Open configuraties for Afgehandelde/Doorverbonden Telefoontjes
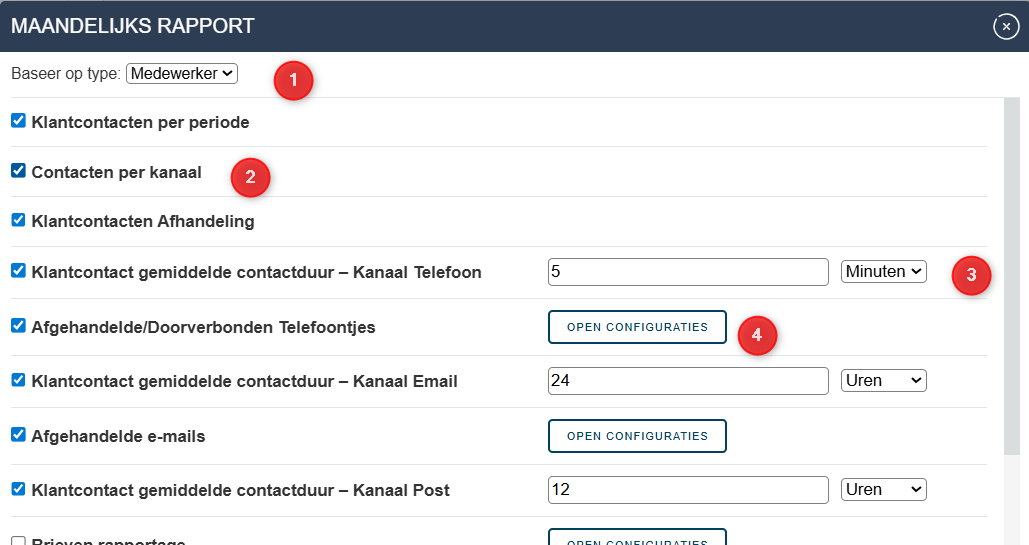 (637, 327)
